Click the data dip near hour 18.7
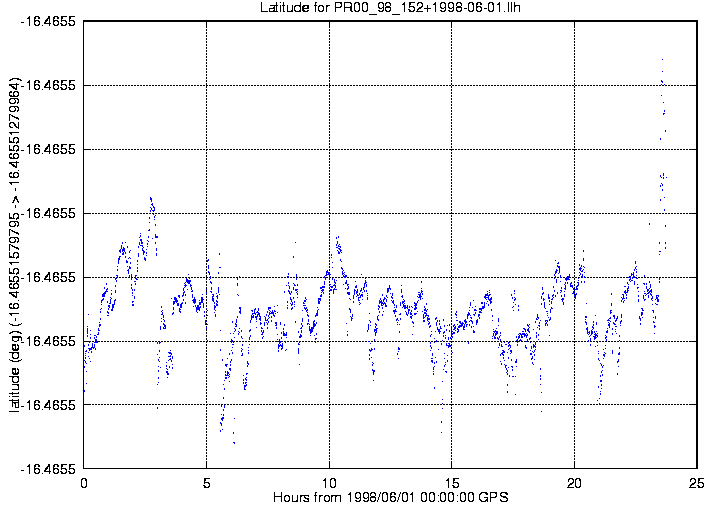 (x=541, y=410)
